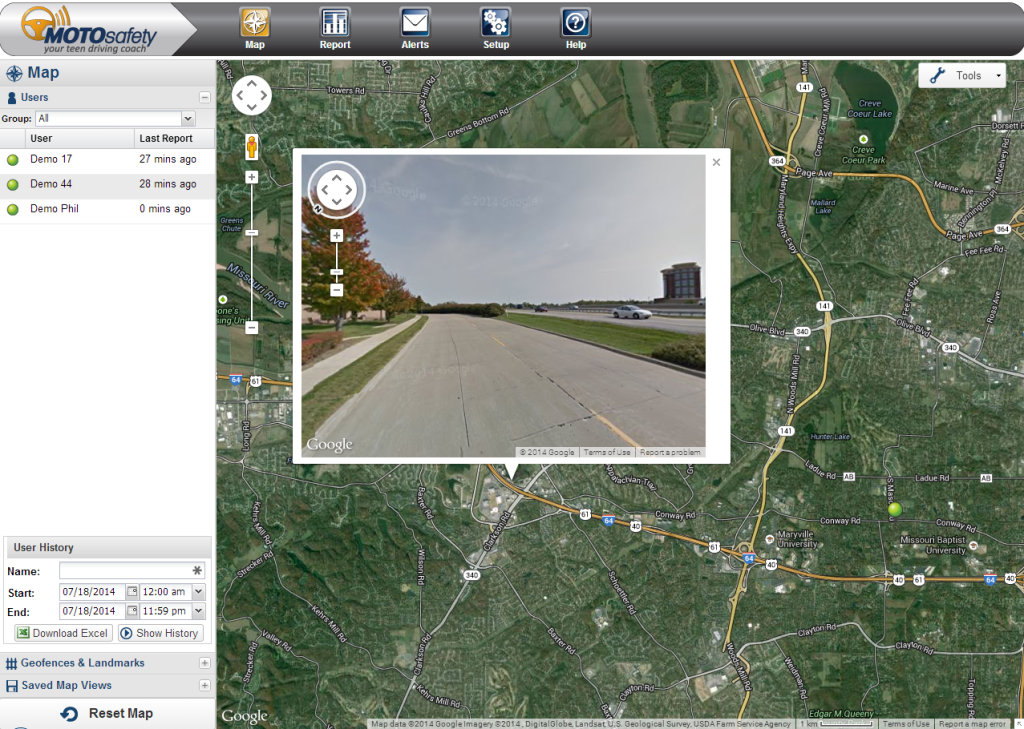
Task: Click the Street View compass rotation control
Action: (337, 189)
